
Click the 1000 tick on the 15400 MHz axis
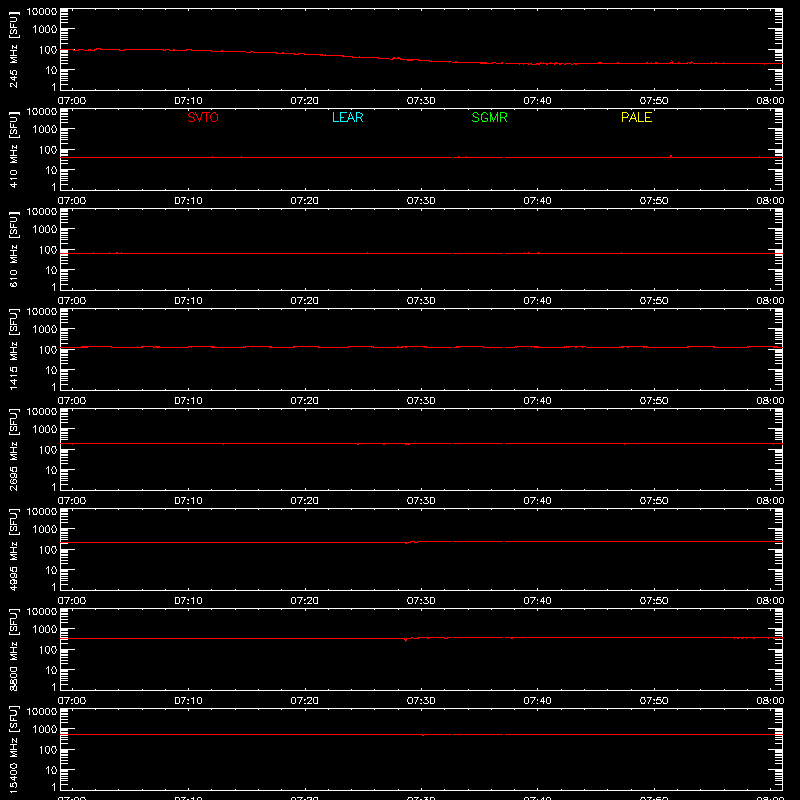(45, 730)
